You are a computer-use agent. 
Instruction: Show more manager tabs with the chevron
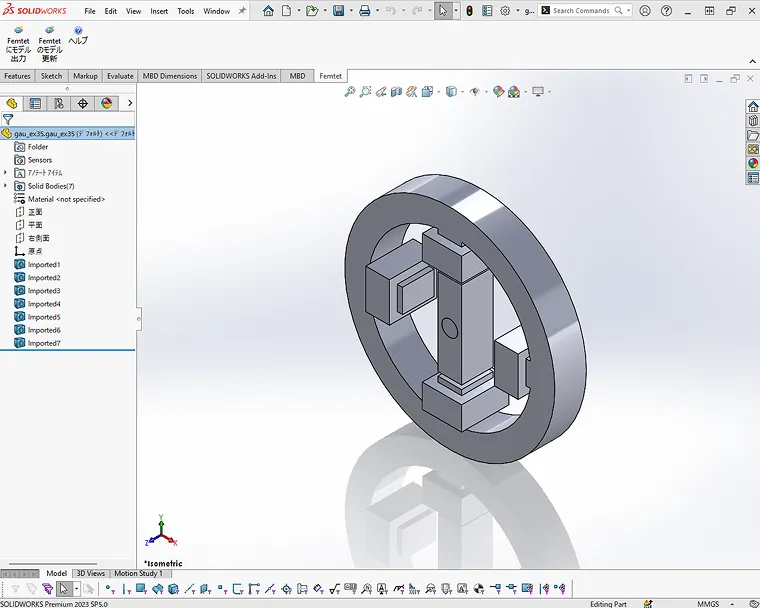[129, 103]
